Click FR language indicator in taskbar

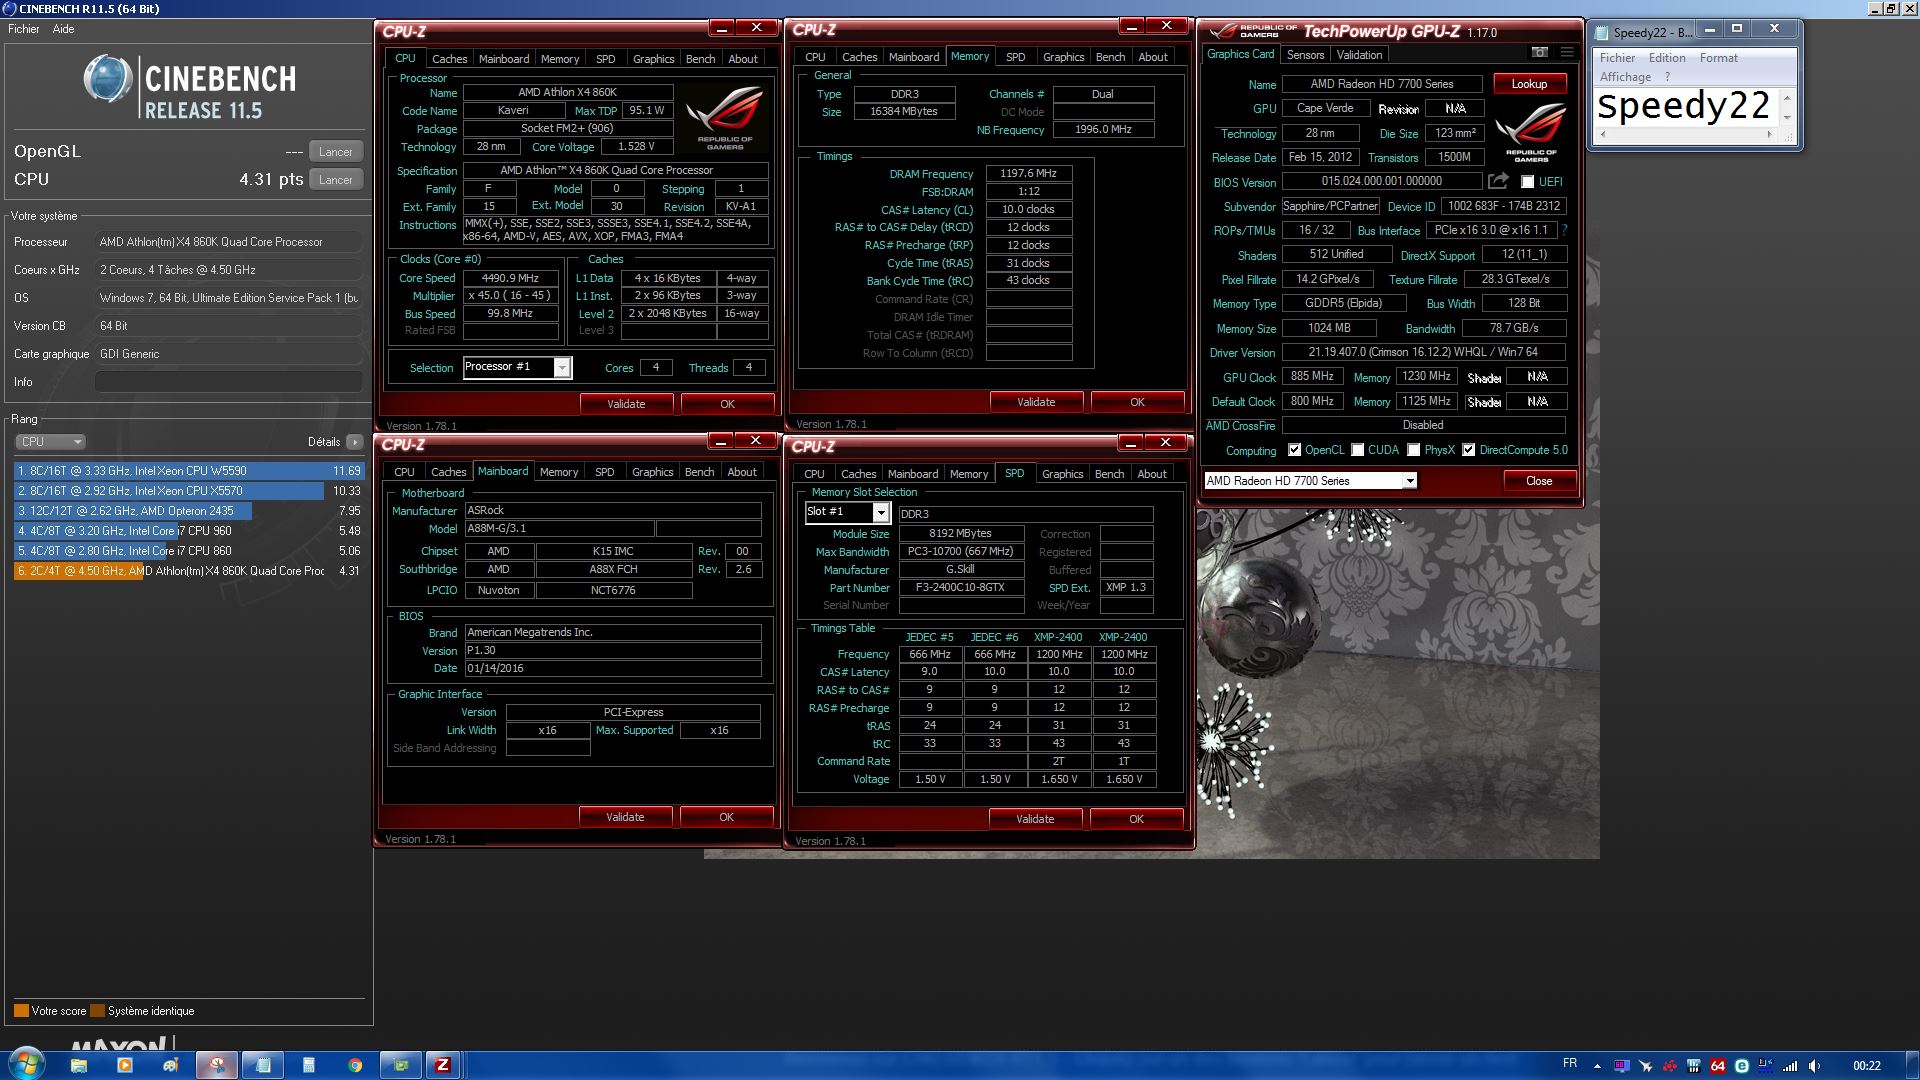point(1570,1063)
